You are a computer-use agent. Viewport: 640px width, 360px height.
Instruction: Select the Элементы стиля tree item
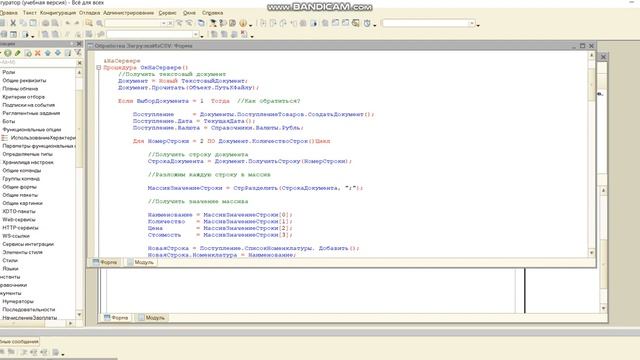click(x=22, y=252)
